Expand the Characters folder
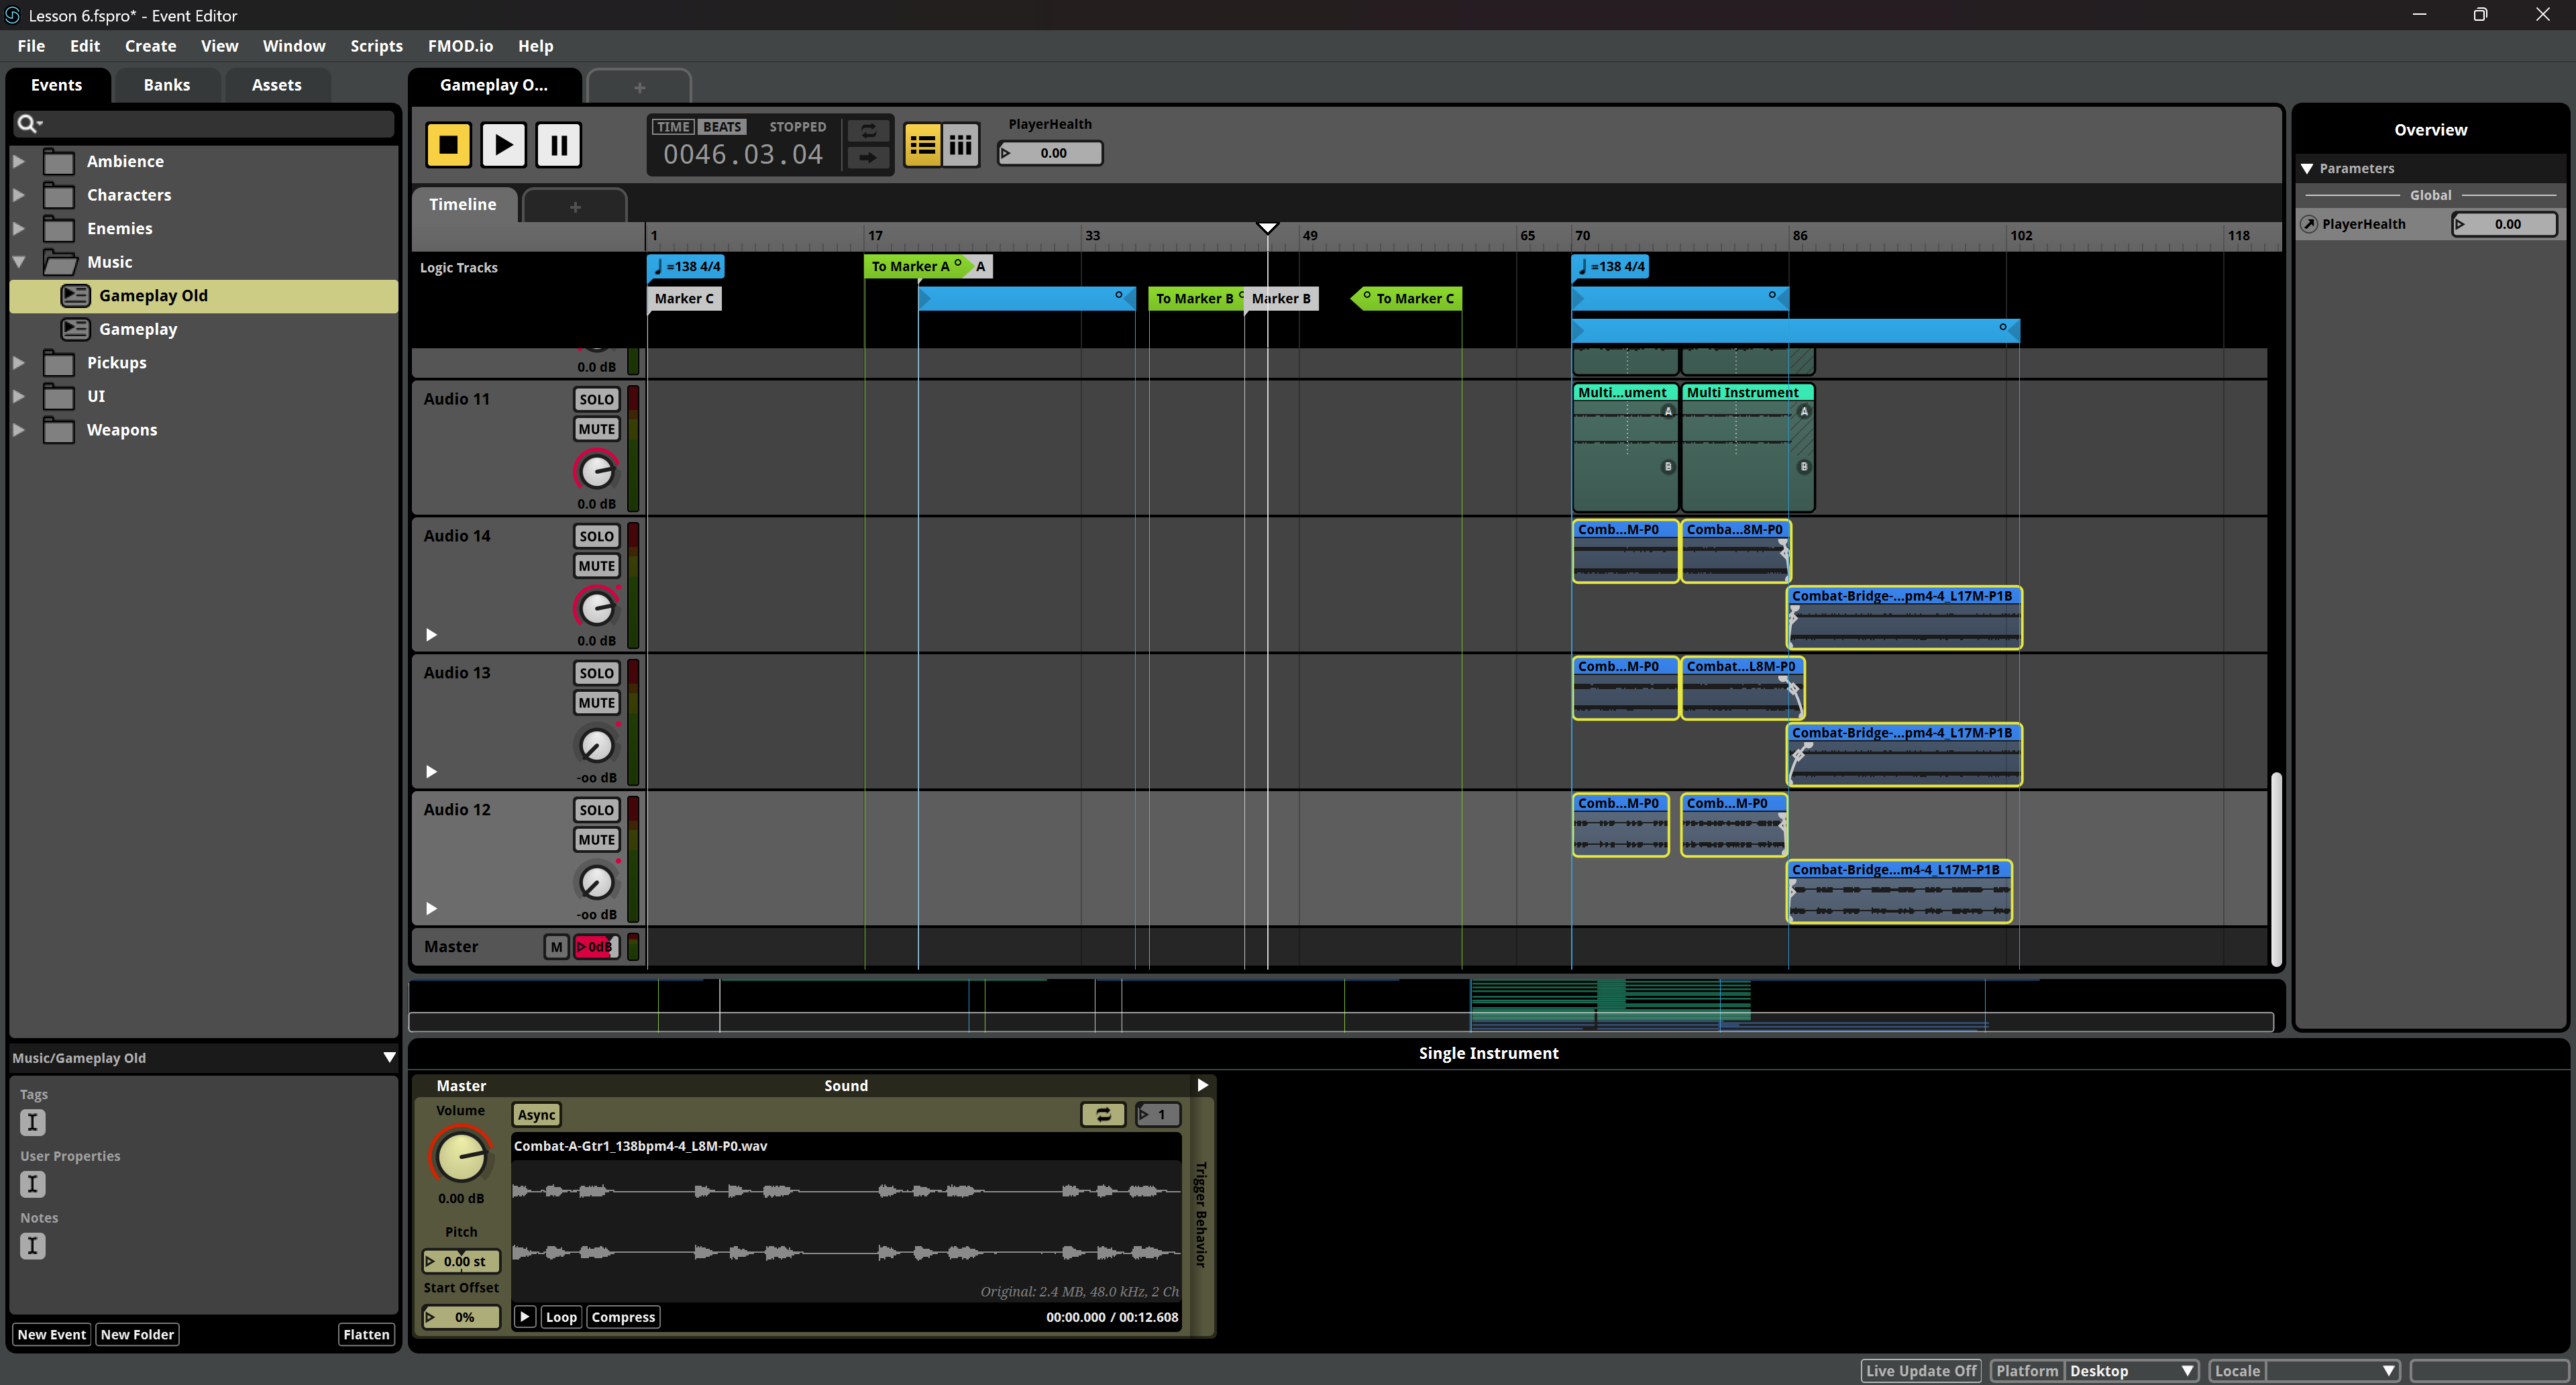The image size is (2576, 1385). 18,195
